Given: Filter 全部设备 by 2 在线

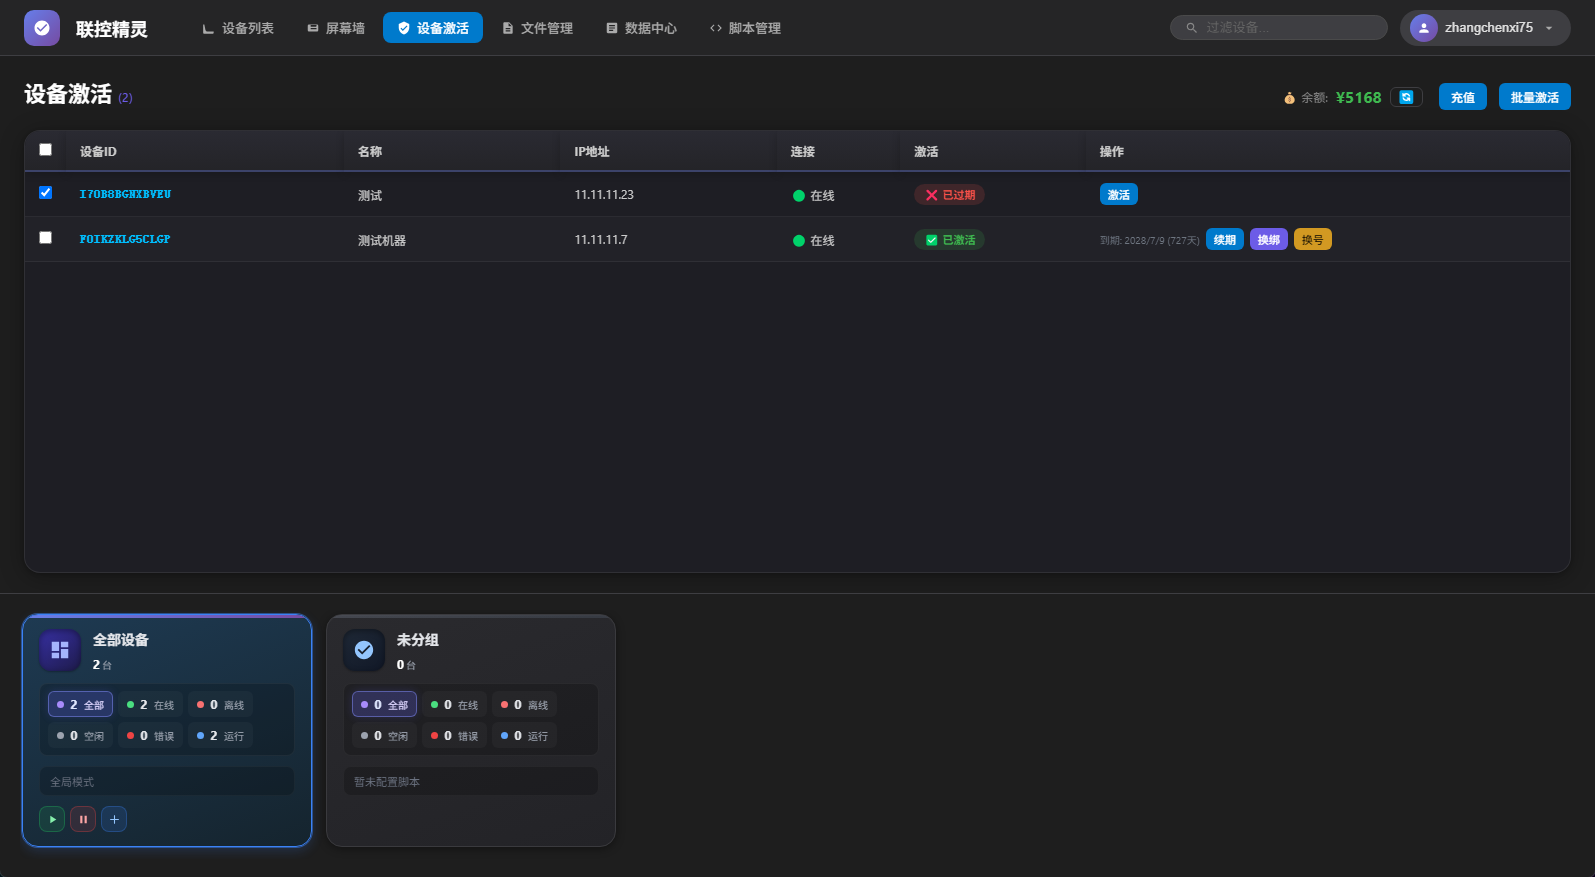Looking at the screenshot, I should click(x=150, y=705).
